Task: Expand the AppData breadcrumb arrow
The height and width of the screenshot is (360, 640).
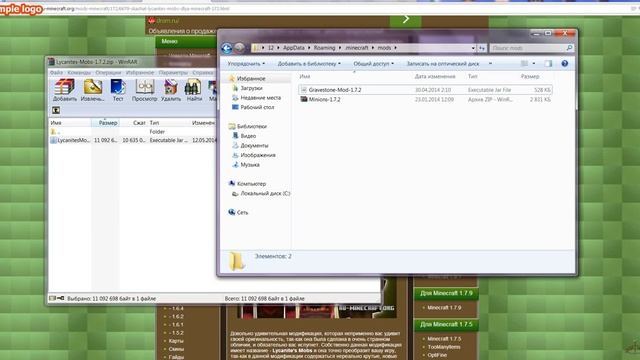Action: pos(309,48)
